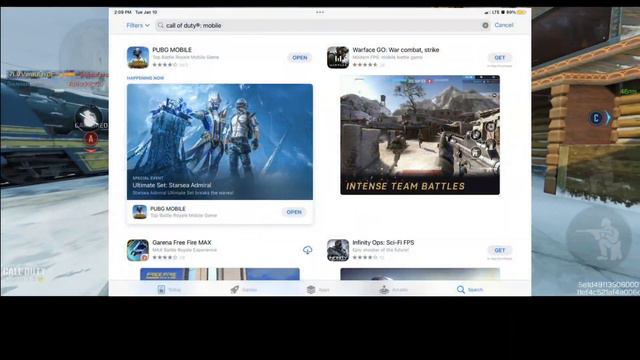Image resolution: width=640 pixels, height=360 pixels.
Task: Switch to the Today tab
Action: pyautogui.click(x=169, y=289)
